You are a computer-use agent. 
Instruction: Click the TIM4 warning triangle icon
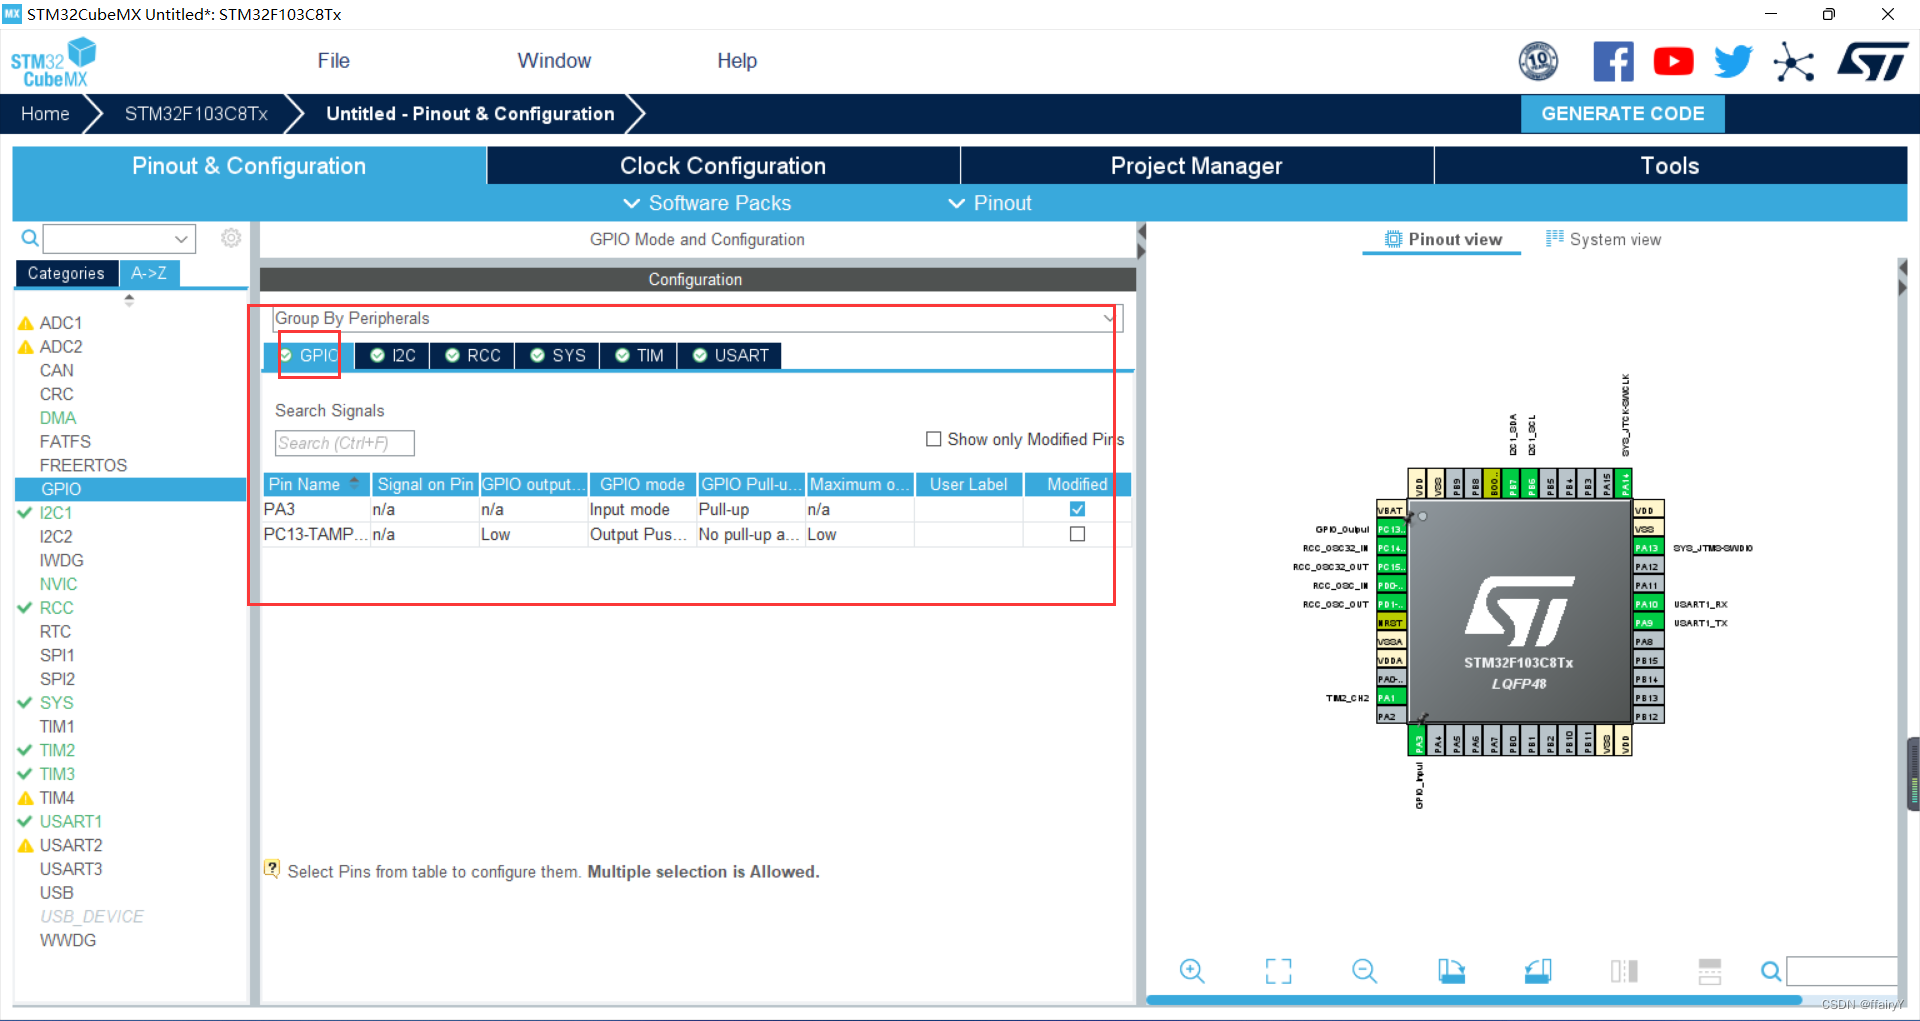point(26,798)
